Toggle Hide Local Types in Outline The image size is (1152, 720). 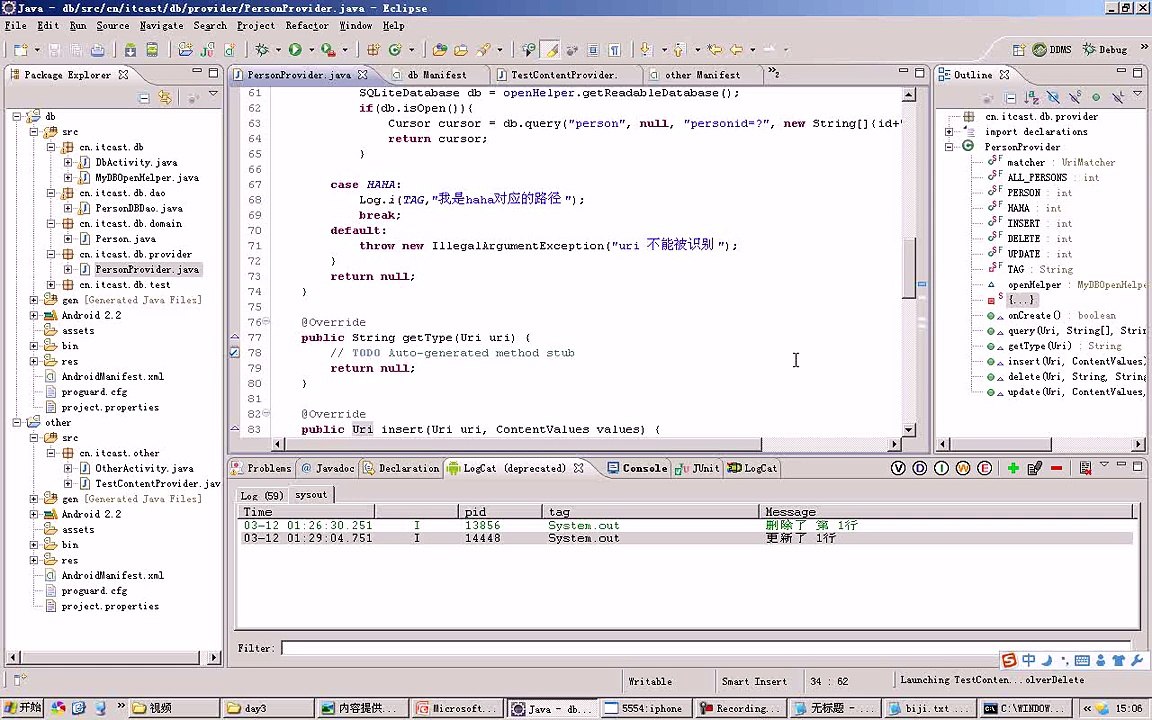click(x=1117, y=97)
